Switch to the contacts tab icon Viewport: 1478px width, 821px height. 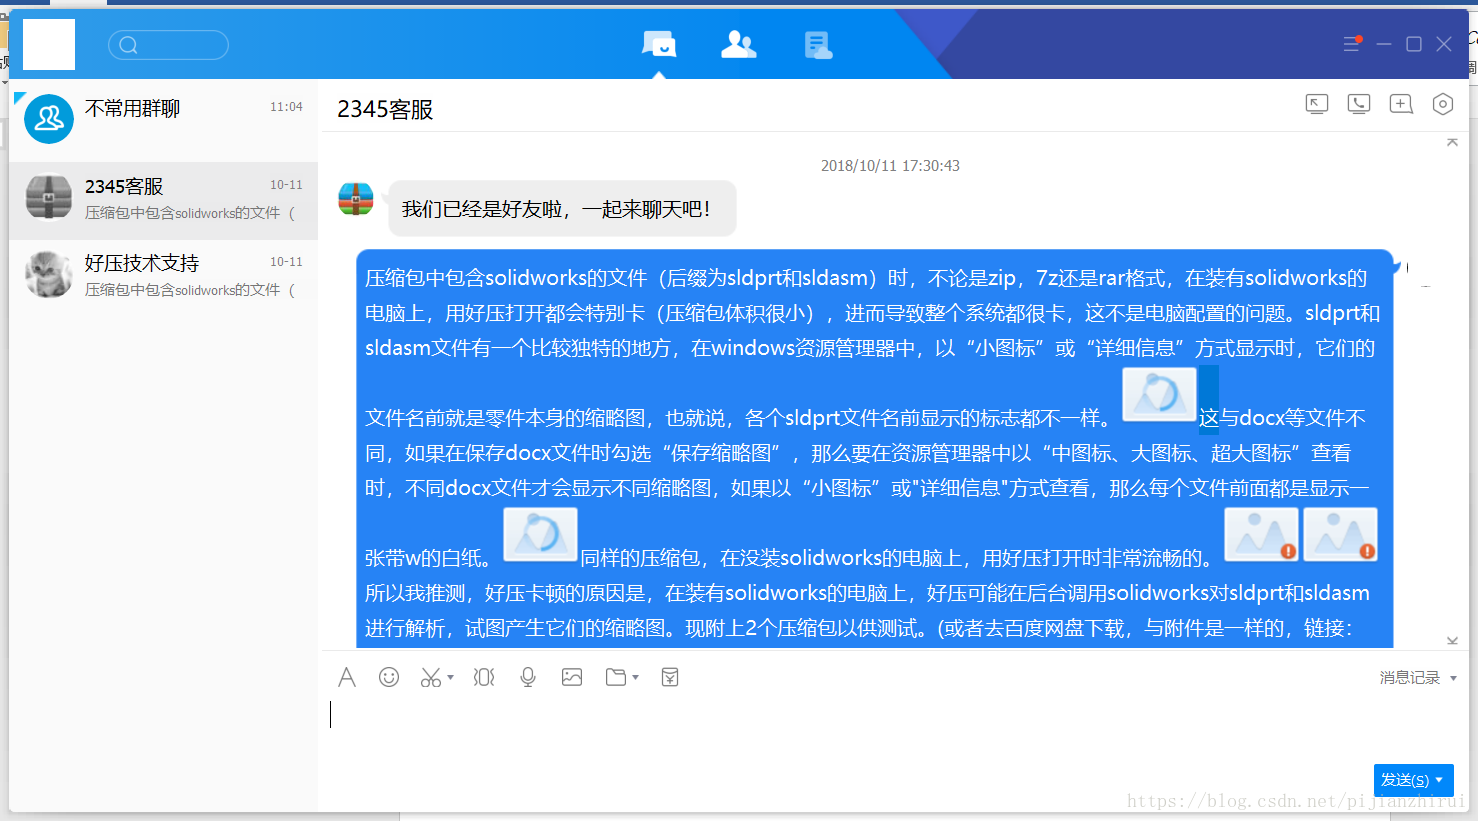pyautogui.click(x=738, y=44)
